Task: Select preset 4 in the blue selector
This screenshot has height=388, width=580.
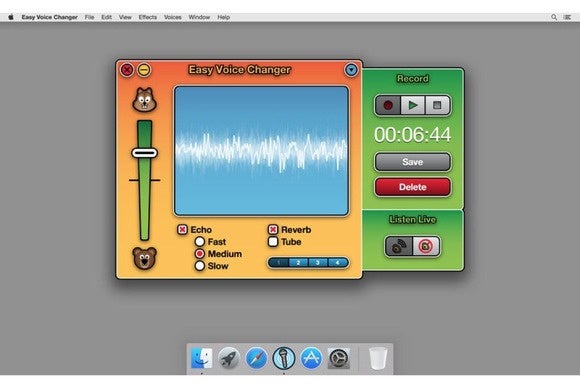Action: click(x=337, y=263)
